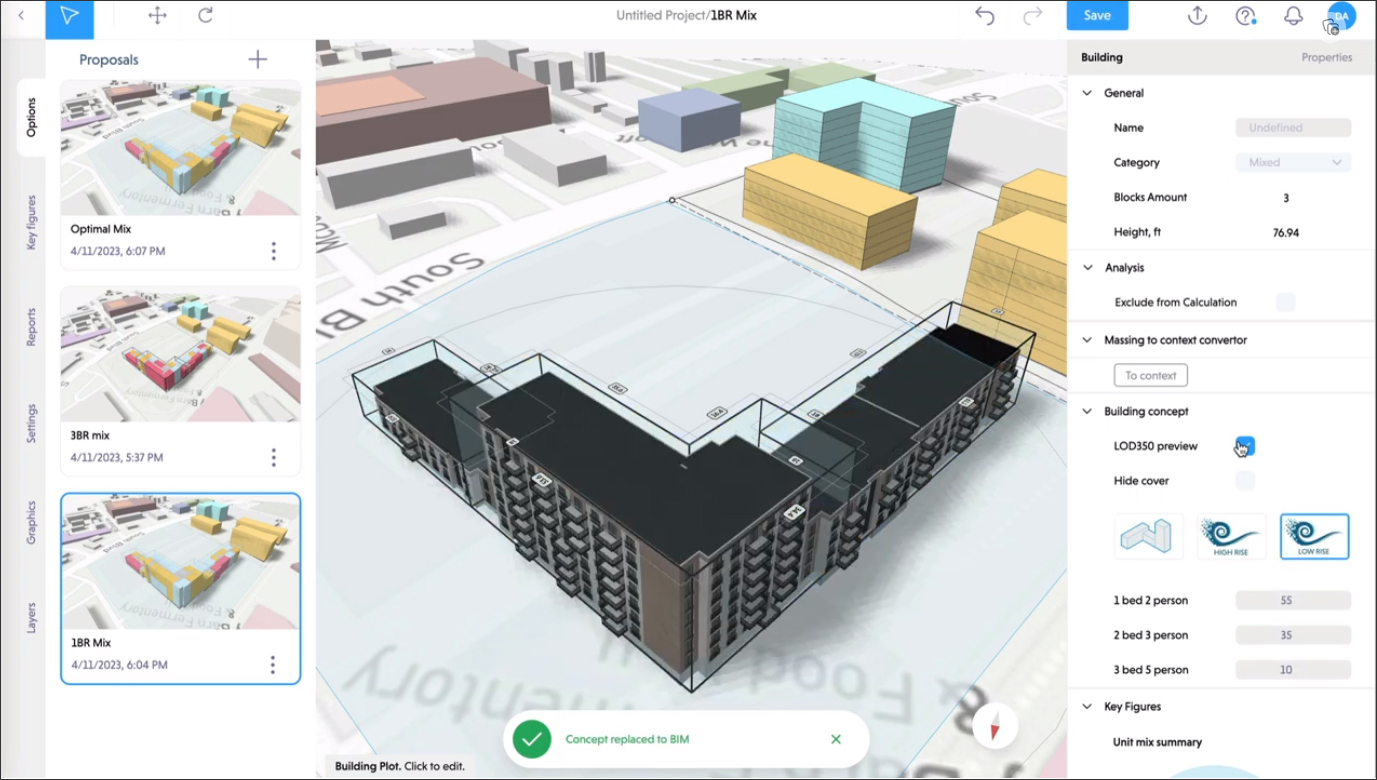Image resolution: width=1377 pixels, height=780 pixels.
Task: Edit the 1 bed 2 person value
Action: point(1293,600)
